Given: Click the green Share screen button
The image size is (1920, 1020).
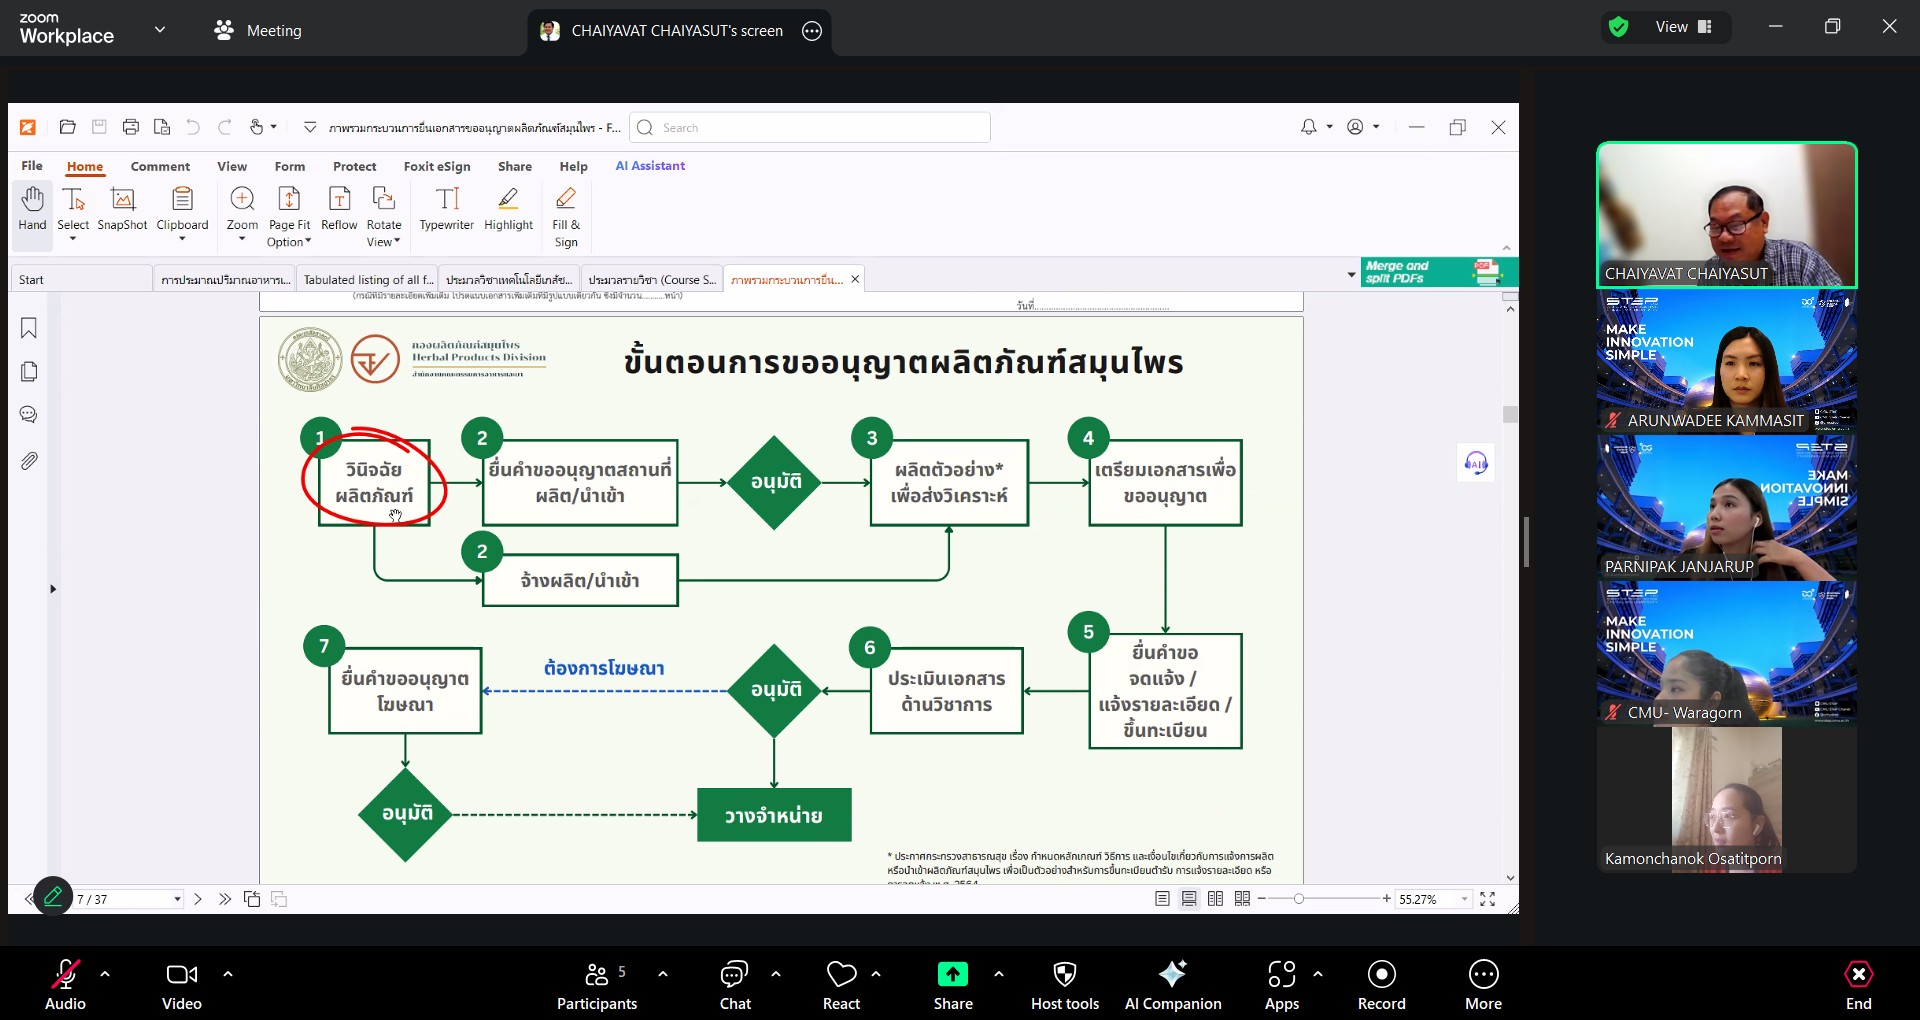Looking at the screenshot, I should [x=952, y=984].
